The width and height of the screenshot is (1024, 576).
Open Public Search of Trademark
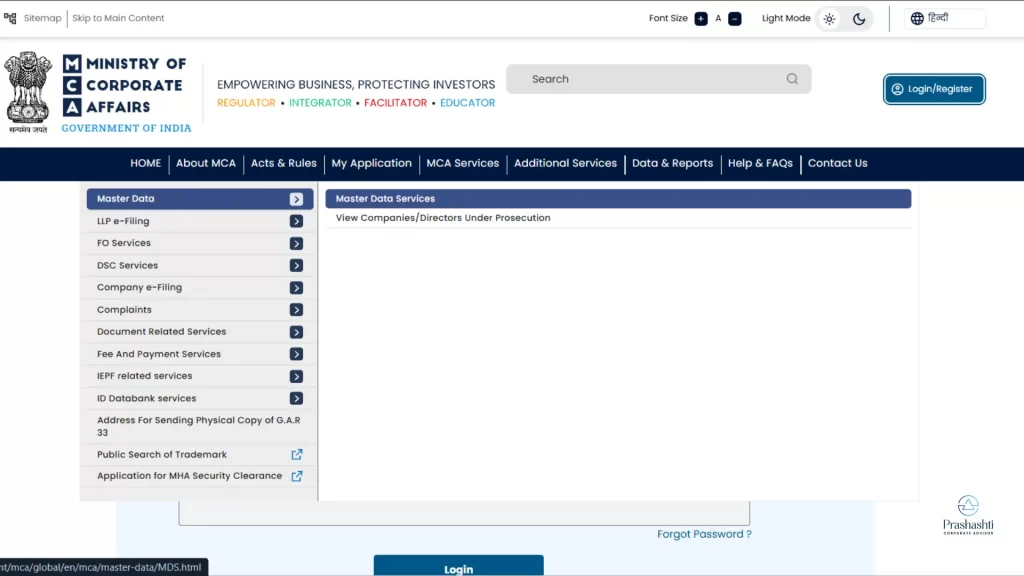pos(162,455)
